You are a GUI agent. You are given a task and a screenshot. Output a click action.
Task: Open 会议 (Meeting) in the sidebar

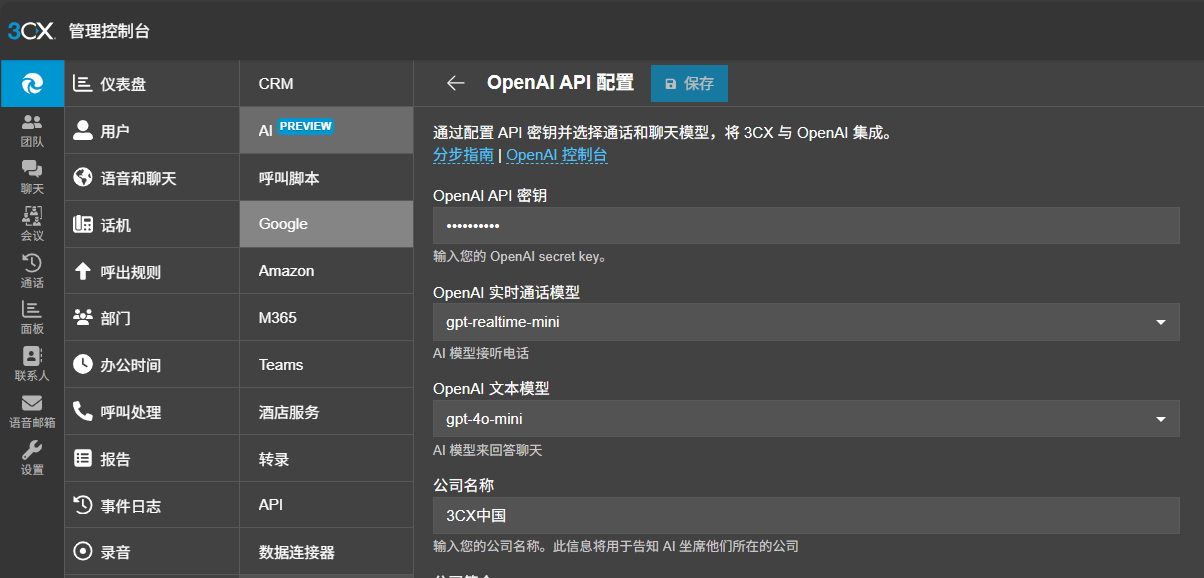(x=32, y=224)
